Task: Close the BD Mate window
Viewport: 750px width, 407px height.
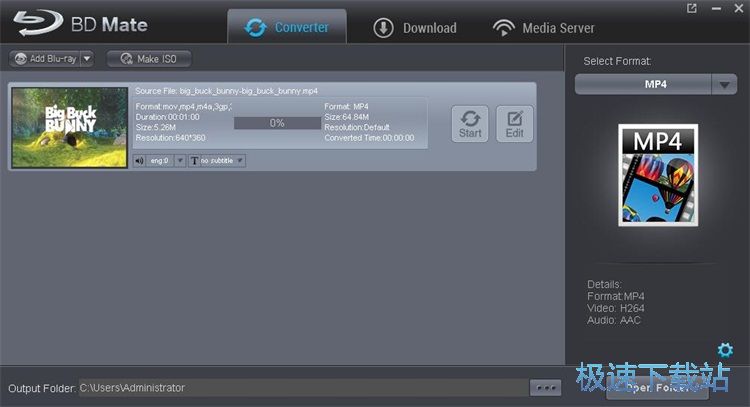Action: (739, 8)
